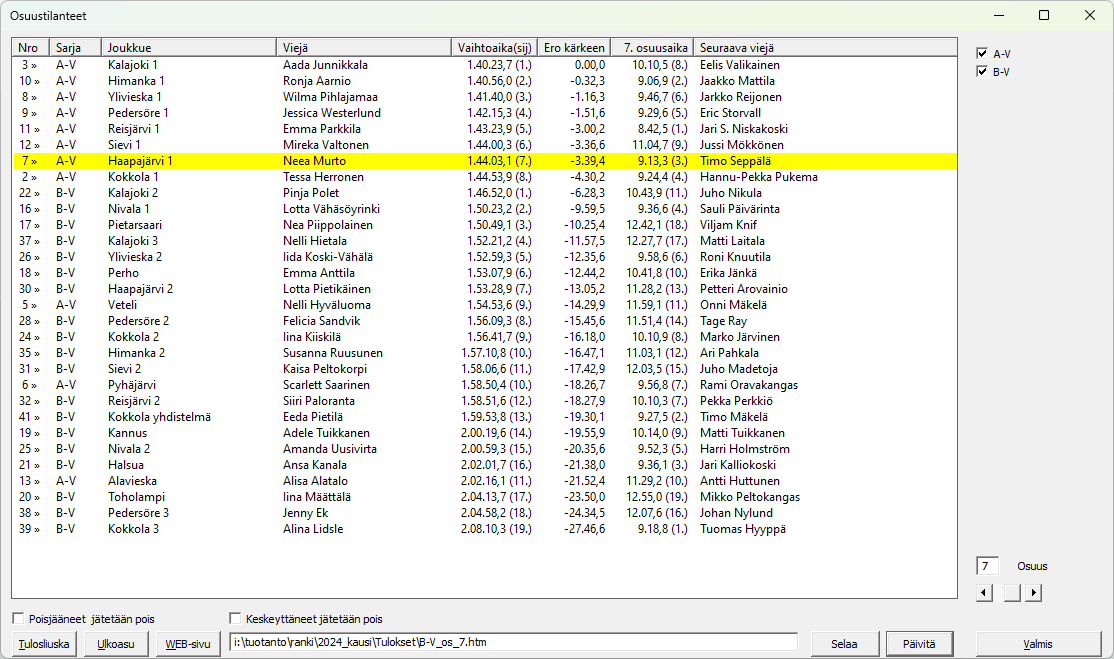Sort by Vaihtoaika(sij) column header
The height and width of the screenshot is (659, 1114).
tap(493, 47)
